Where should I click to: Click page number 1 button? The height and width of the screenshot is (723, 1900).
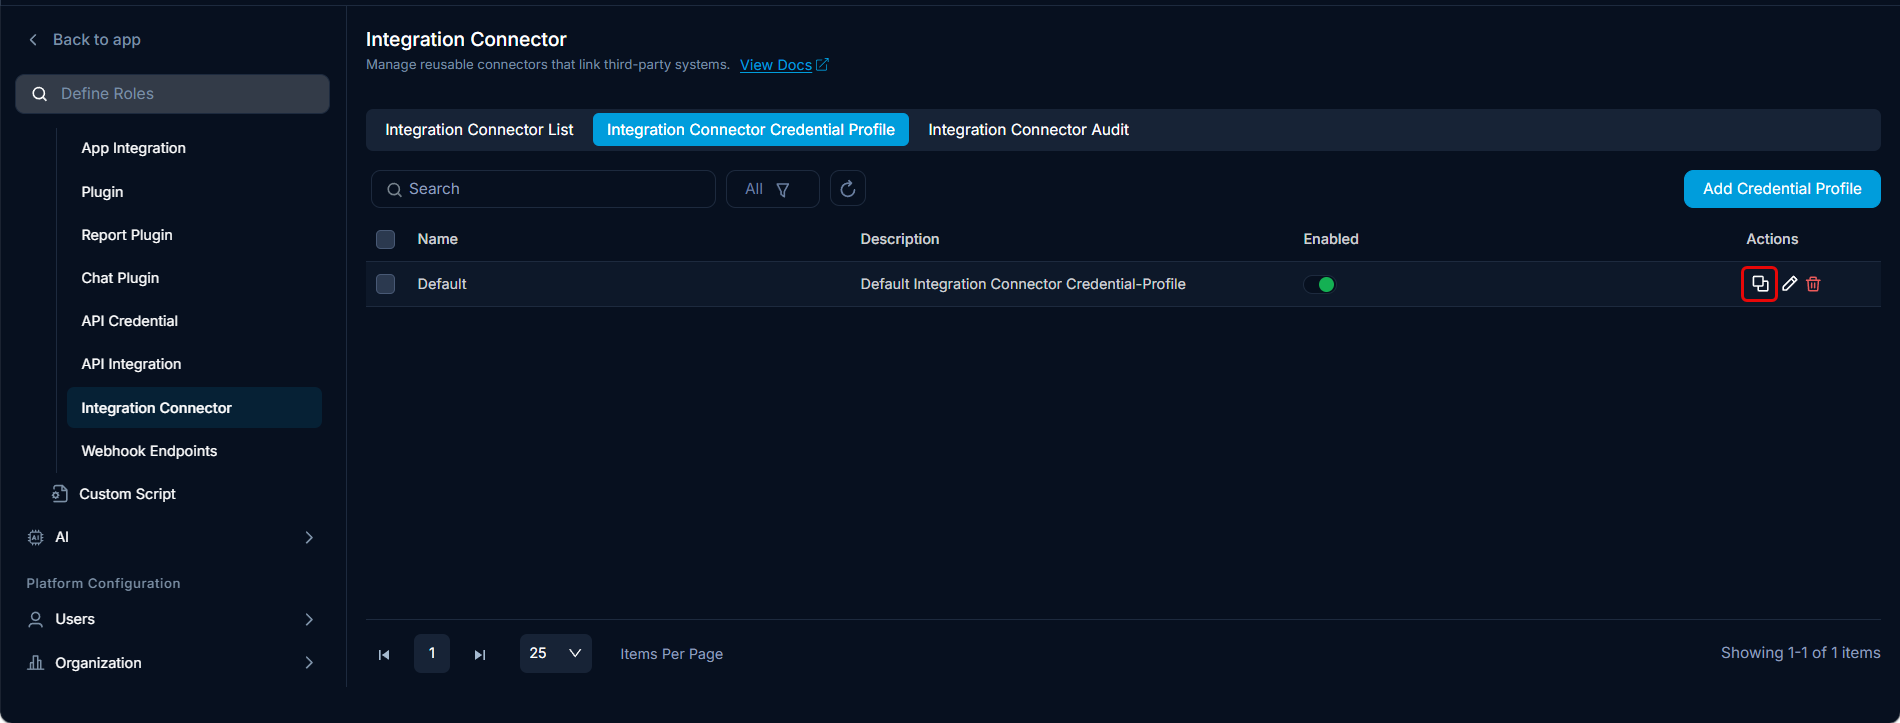[432, 653]
